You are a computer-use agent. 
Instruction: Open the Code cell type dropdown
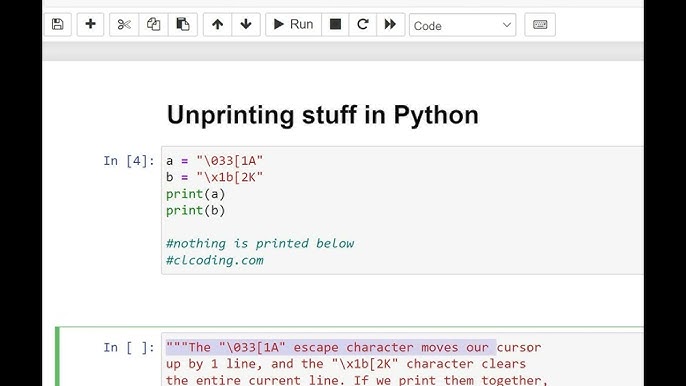462,25
